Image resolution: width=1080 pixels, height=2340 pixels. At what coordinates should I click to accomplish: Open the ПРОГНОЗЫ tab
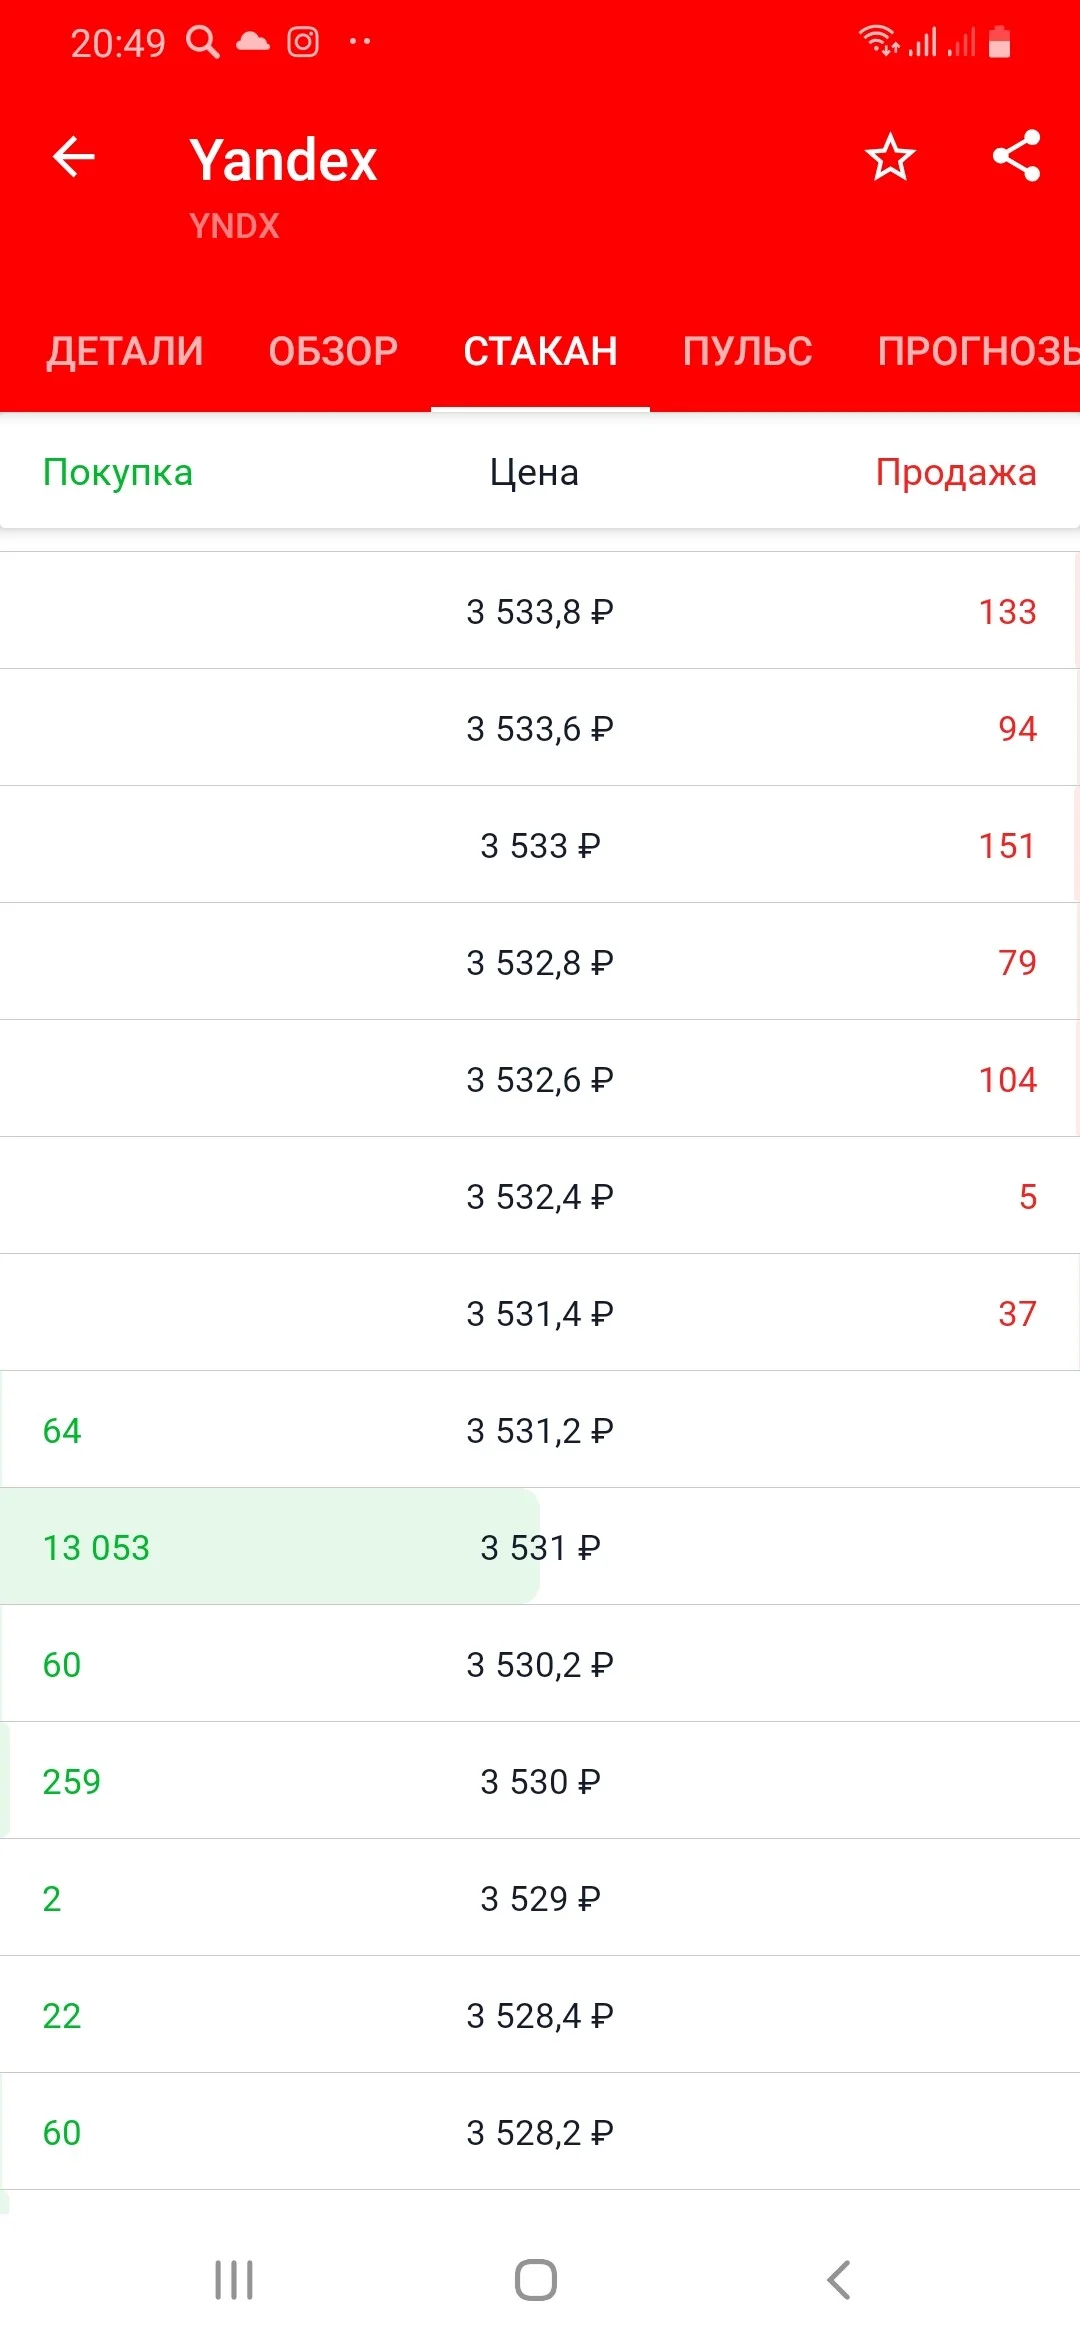[978, 351]
